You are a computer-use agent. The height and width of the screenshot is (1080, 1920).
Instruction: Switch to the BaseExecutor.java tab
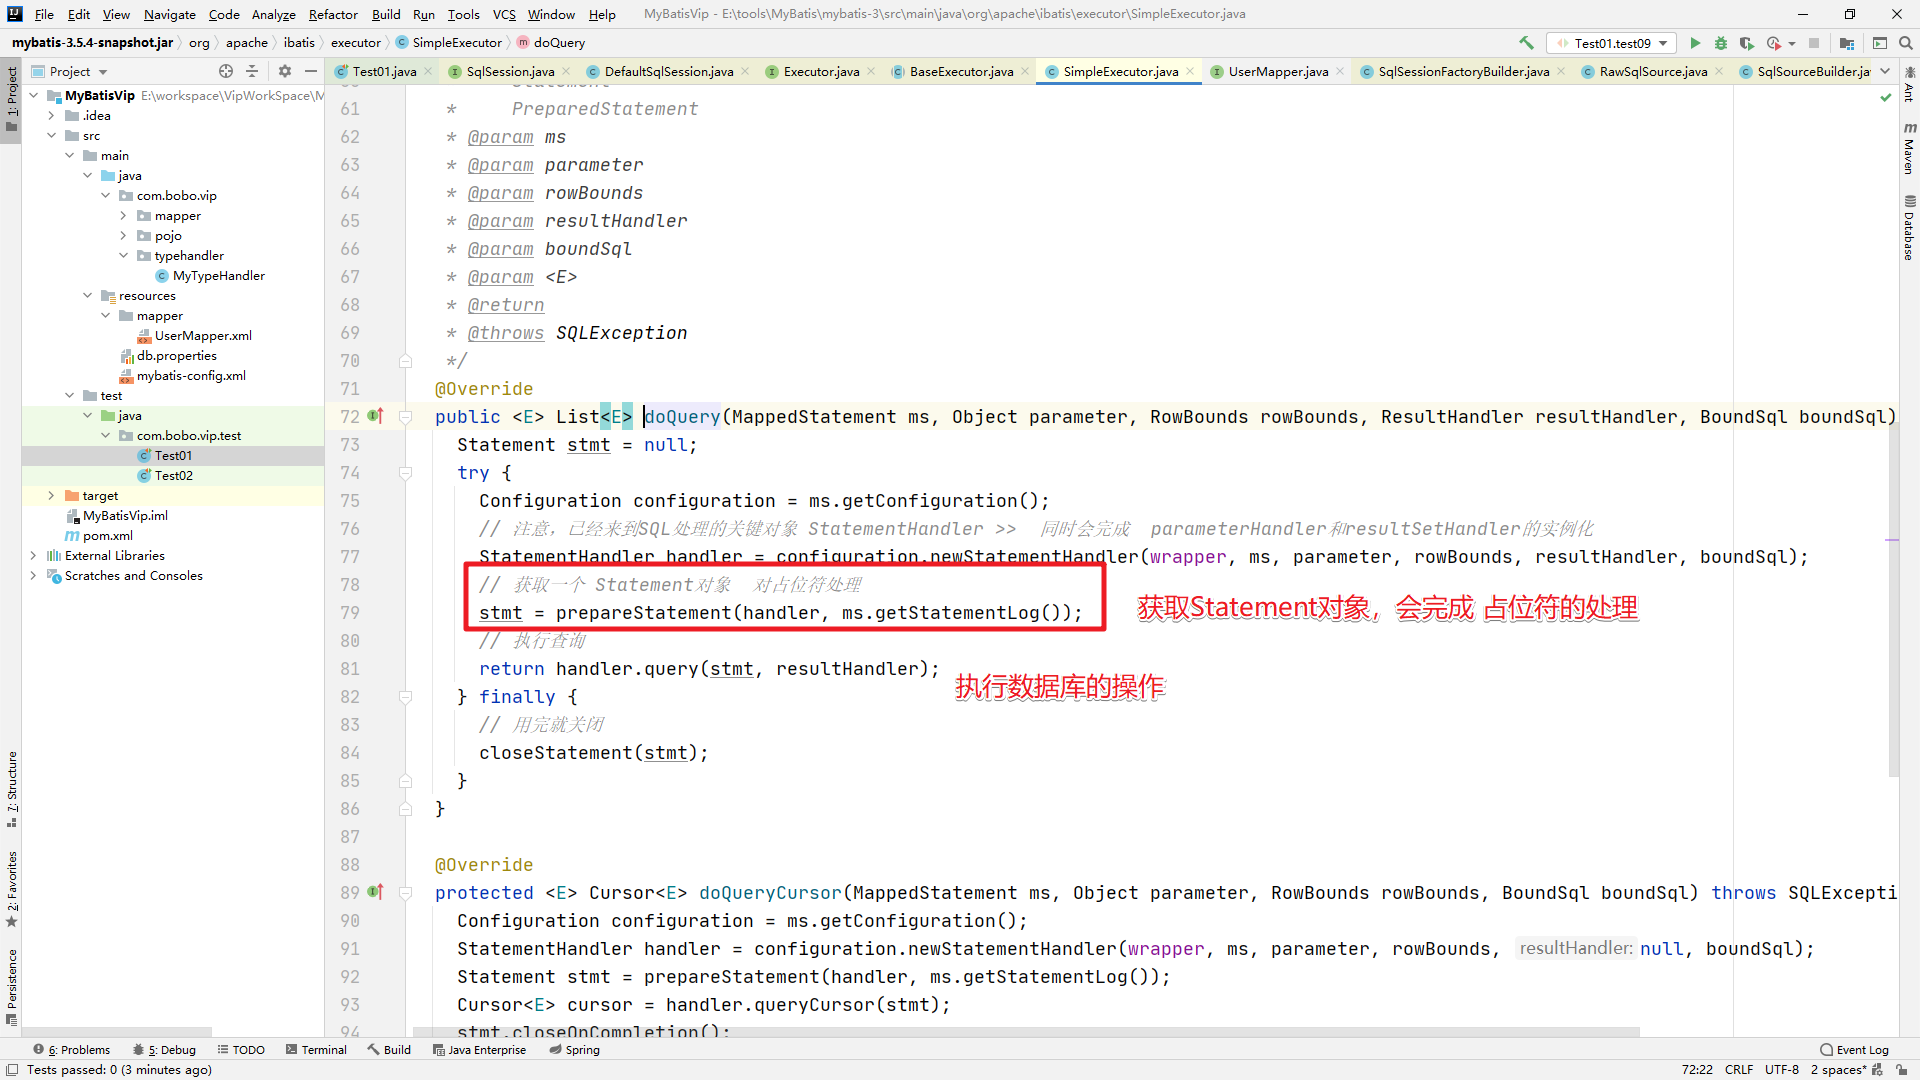coord(960,71)
